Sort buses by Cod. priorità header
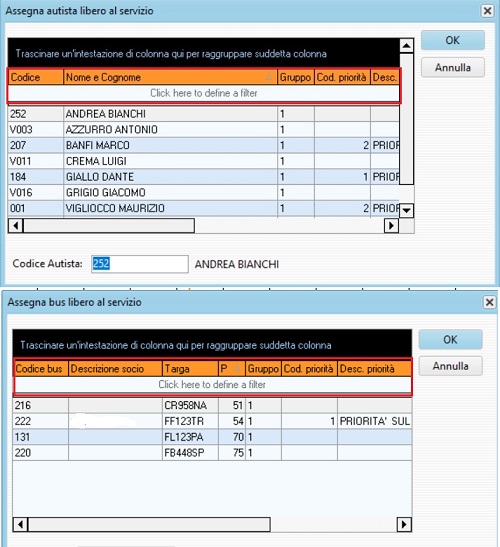 tap(309, 369)
